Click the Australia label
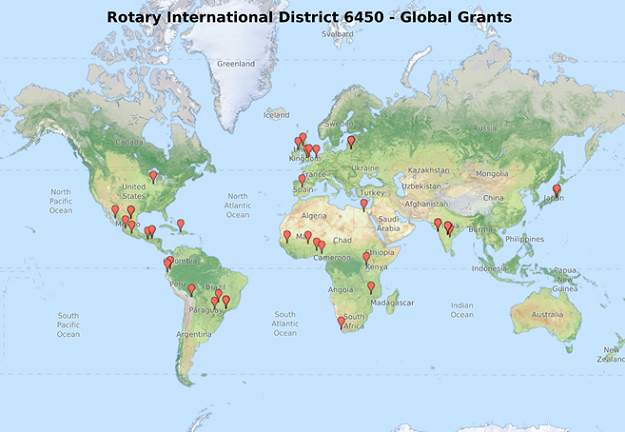 [547, 314]
